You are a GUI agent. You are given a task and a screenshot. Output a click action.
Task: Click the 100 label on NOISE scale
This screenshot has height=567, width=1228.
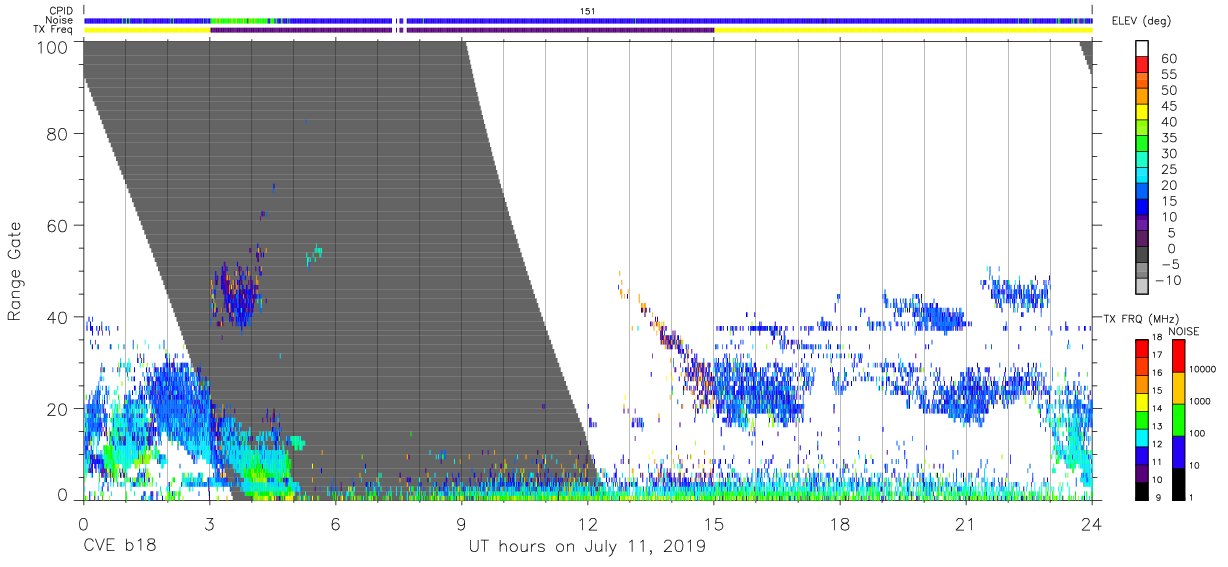click(1197, 433)
